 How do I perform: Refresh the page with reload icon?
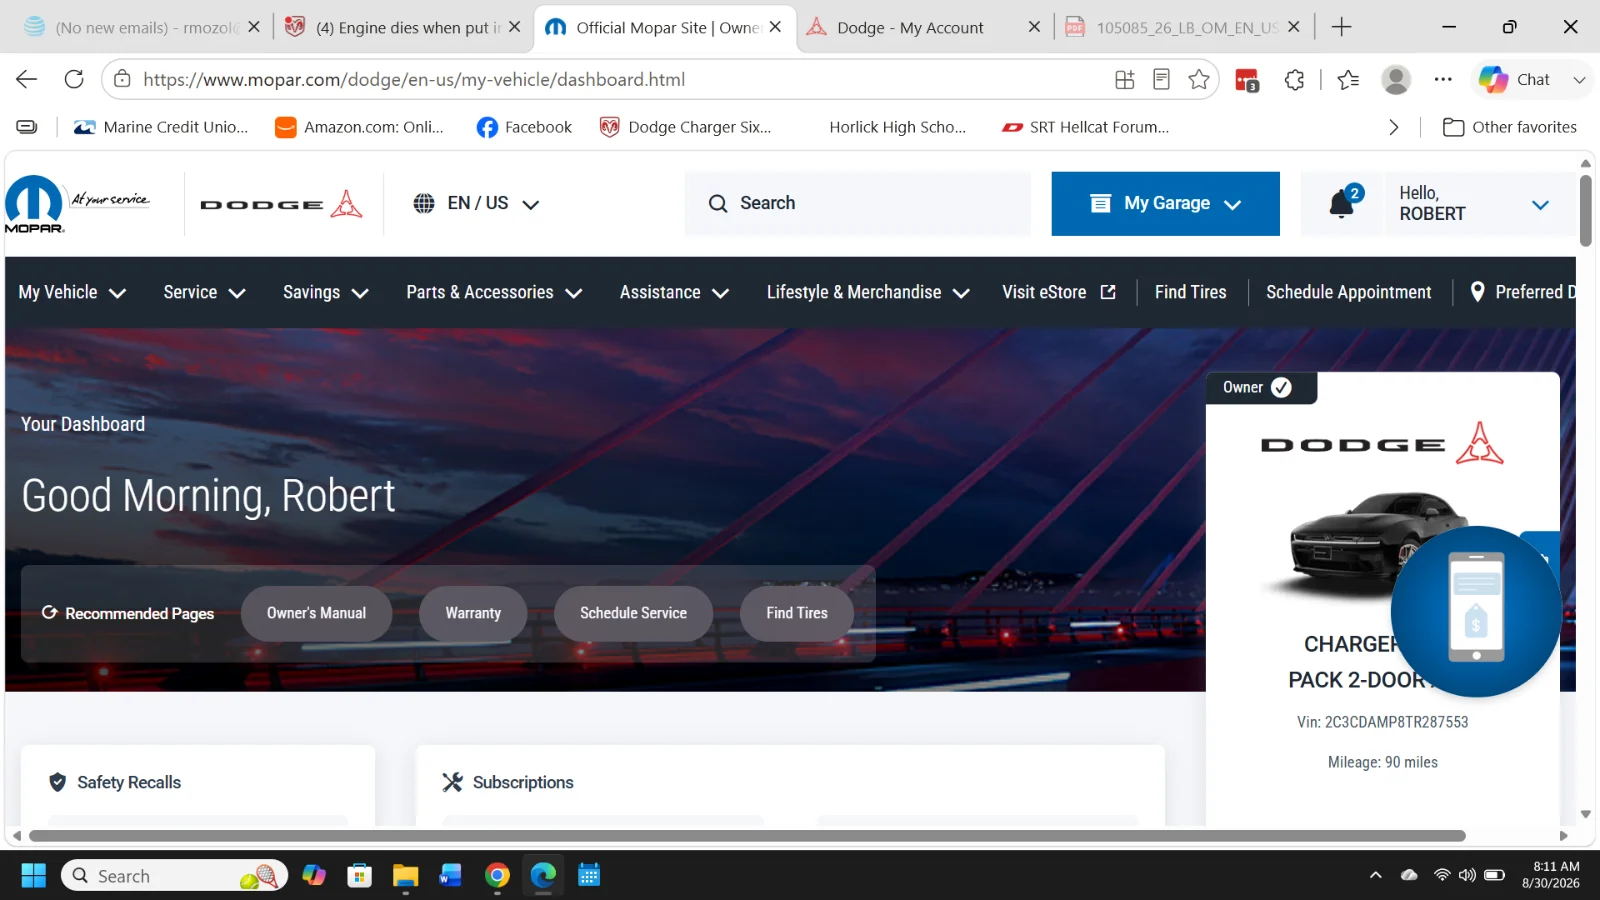coord(74,79)
